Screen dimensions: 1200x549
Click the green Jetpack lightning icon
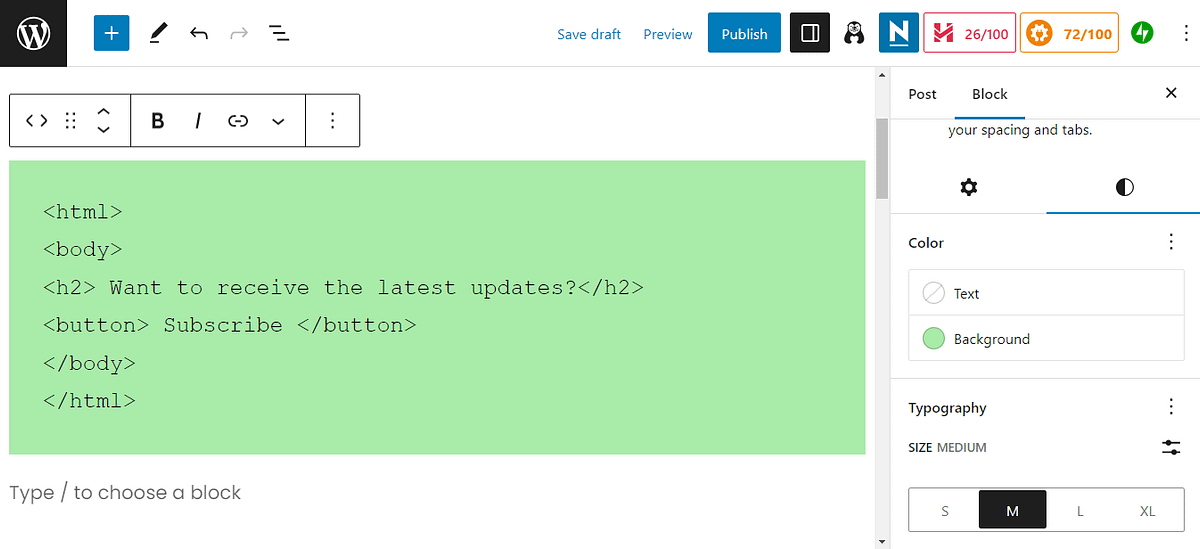point(1142,33)
